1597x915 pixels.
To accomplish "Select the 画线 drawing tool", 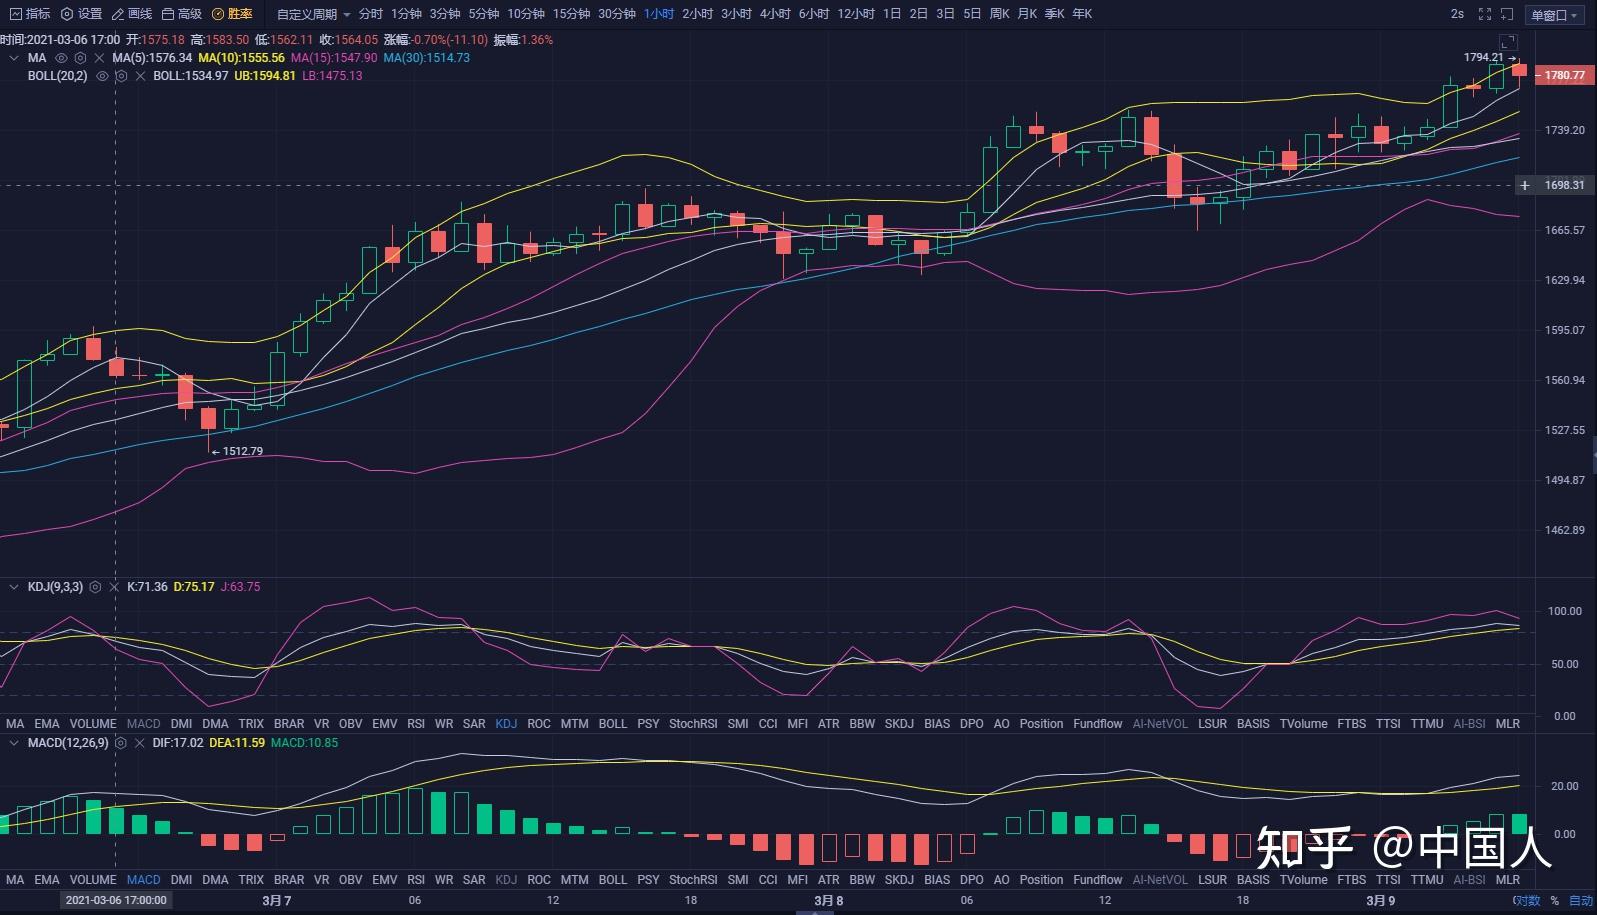I will 131,14.
